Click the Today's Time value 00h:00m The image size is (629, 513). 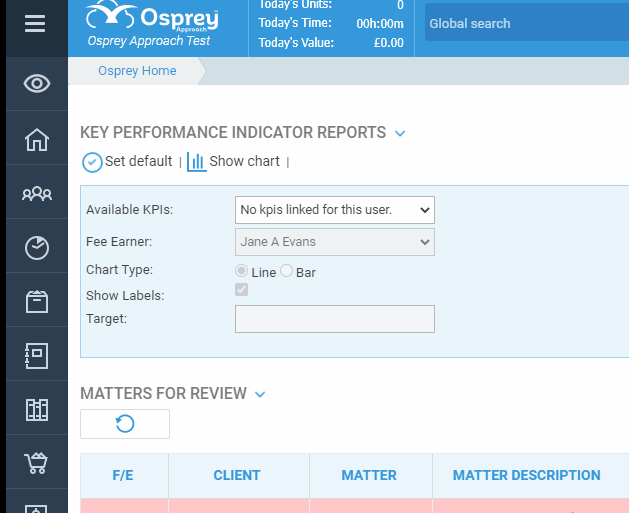click(380, 24)
